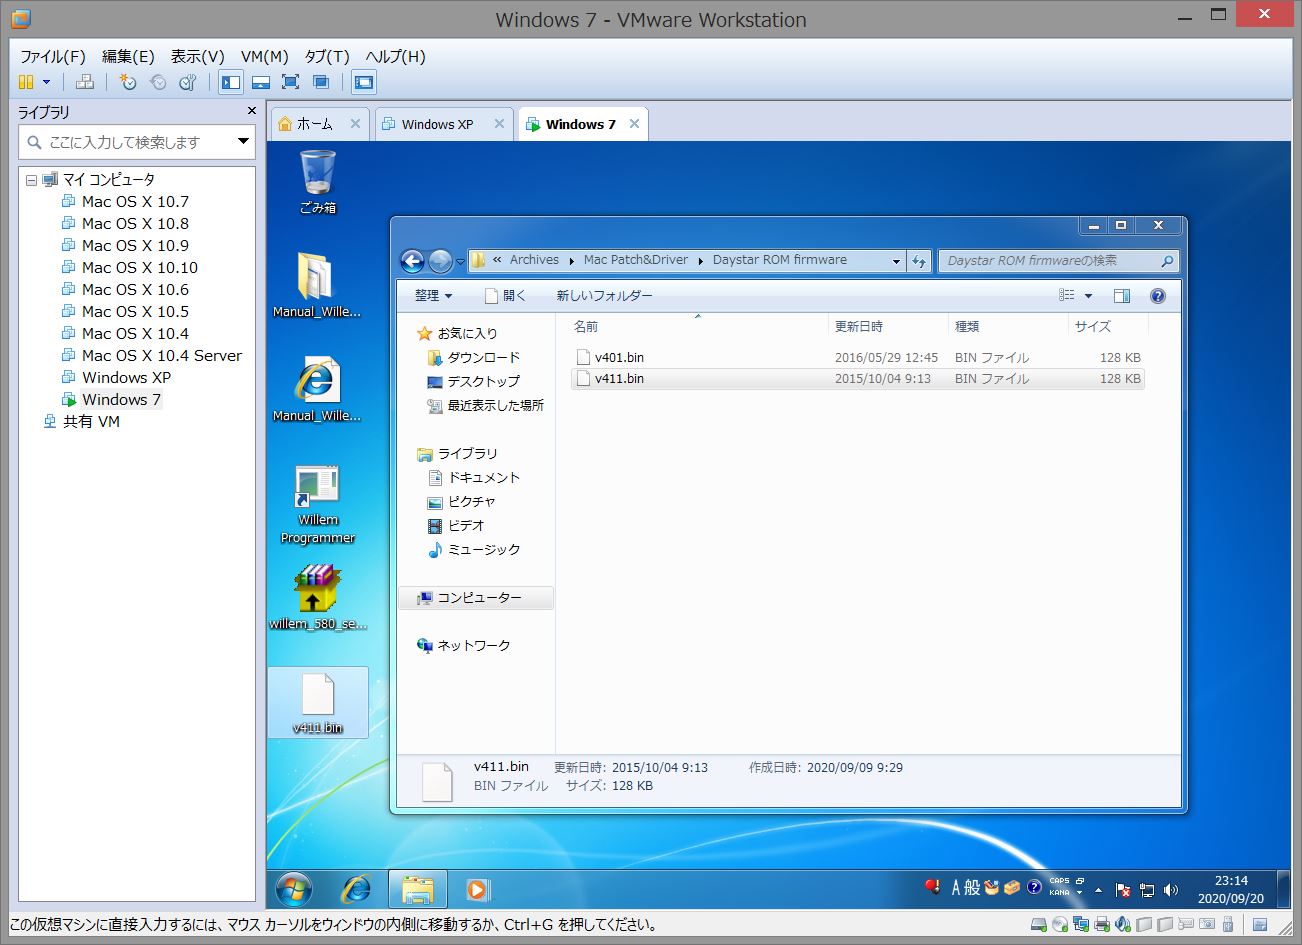This screenshot has height=945, width=1302.
Task: Click the send Ctrl+Alt+Del toolbar icon
Action: click(85, 83)
